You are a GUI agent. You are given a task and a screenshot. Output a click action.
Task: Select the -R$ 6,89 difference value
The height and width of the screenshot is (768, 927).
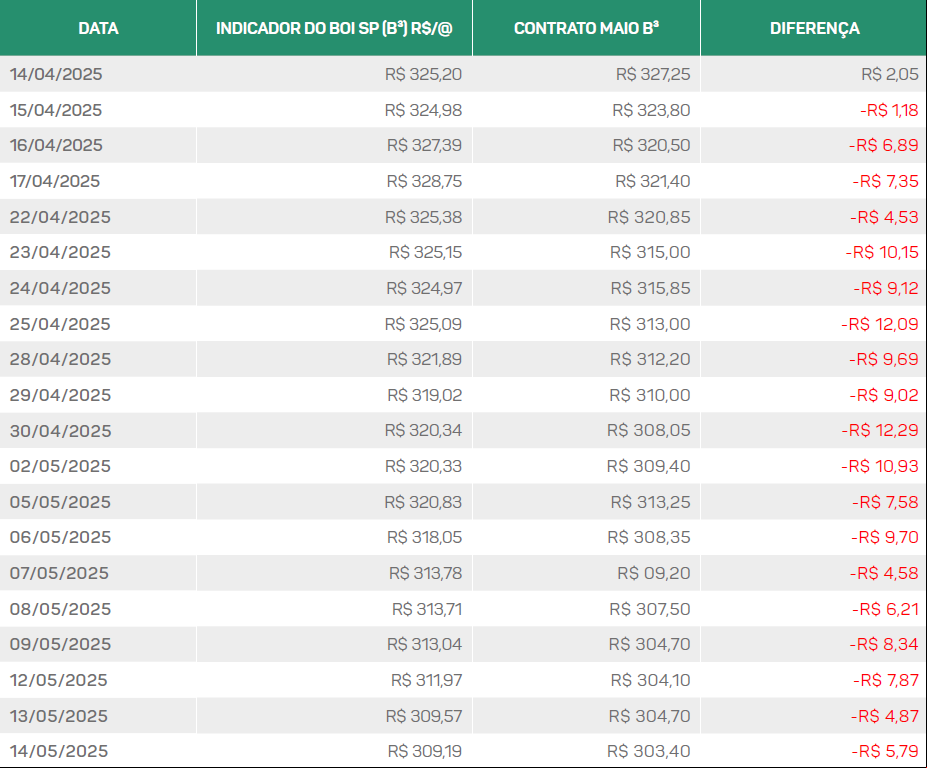[884, 145]
